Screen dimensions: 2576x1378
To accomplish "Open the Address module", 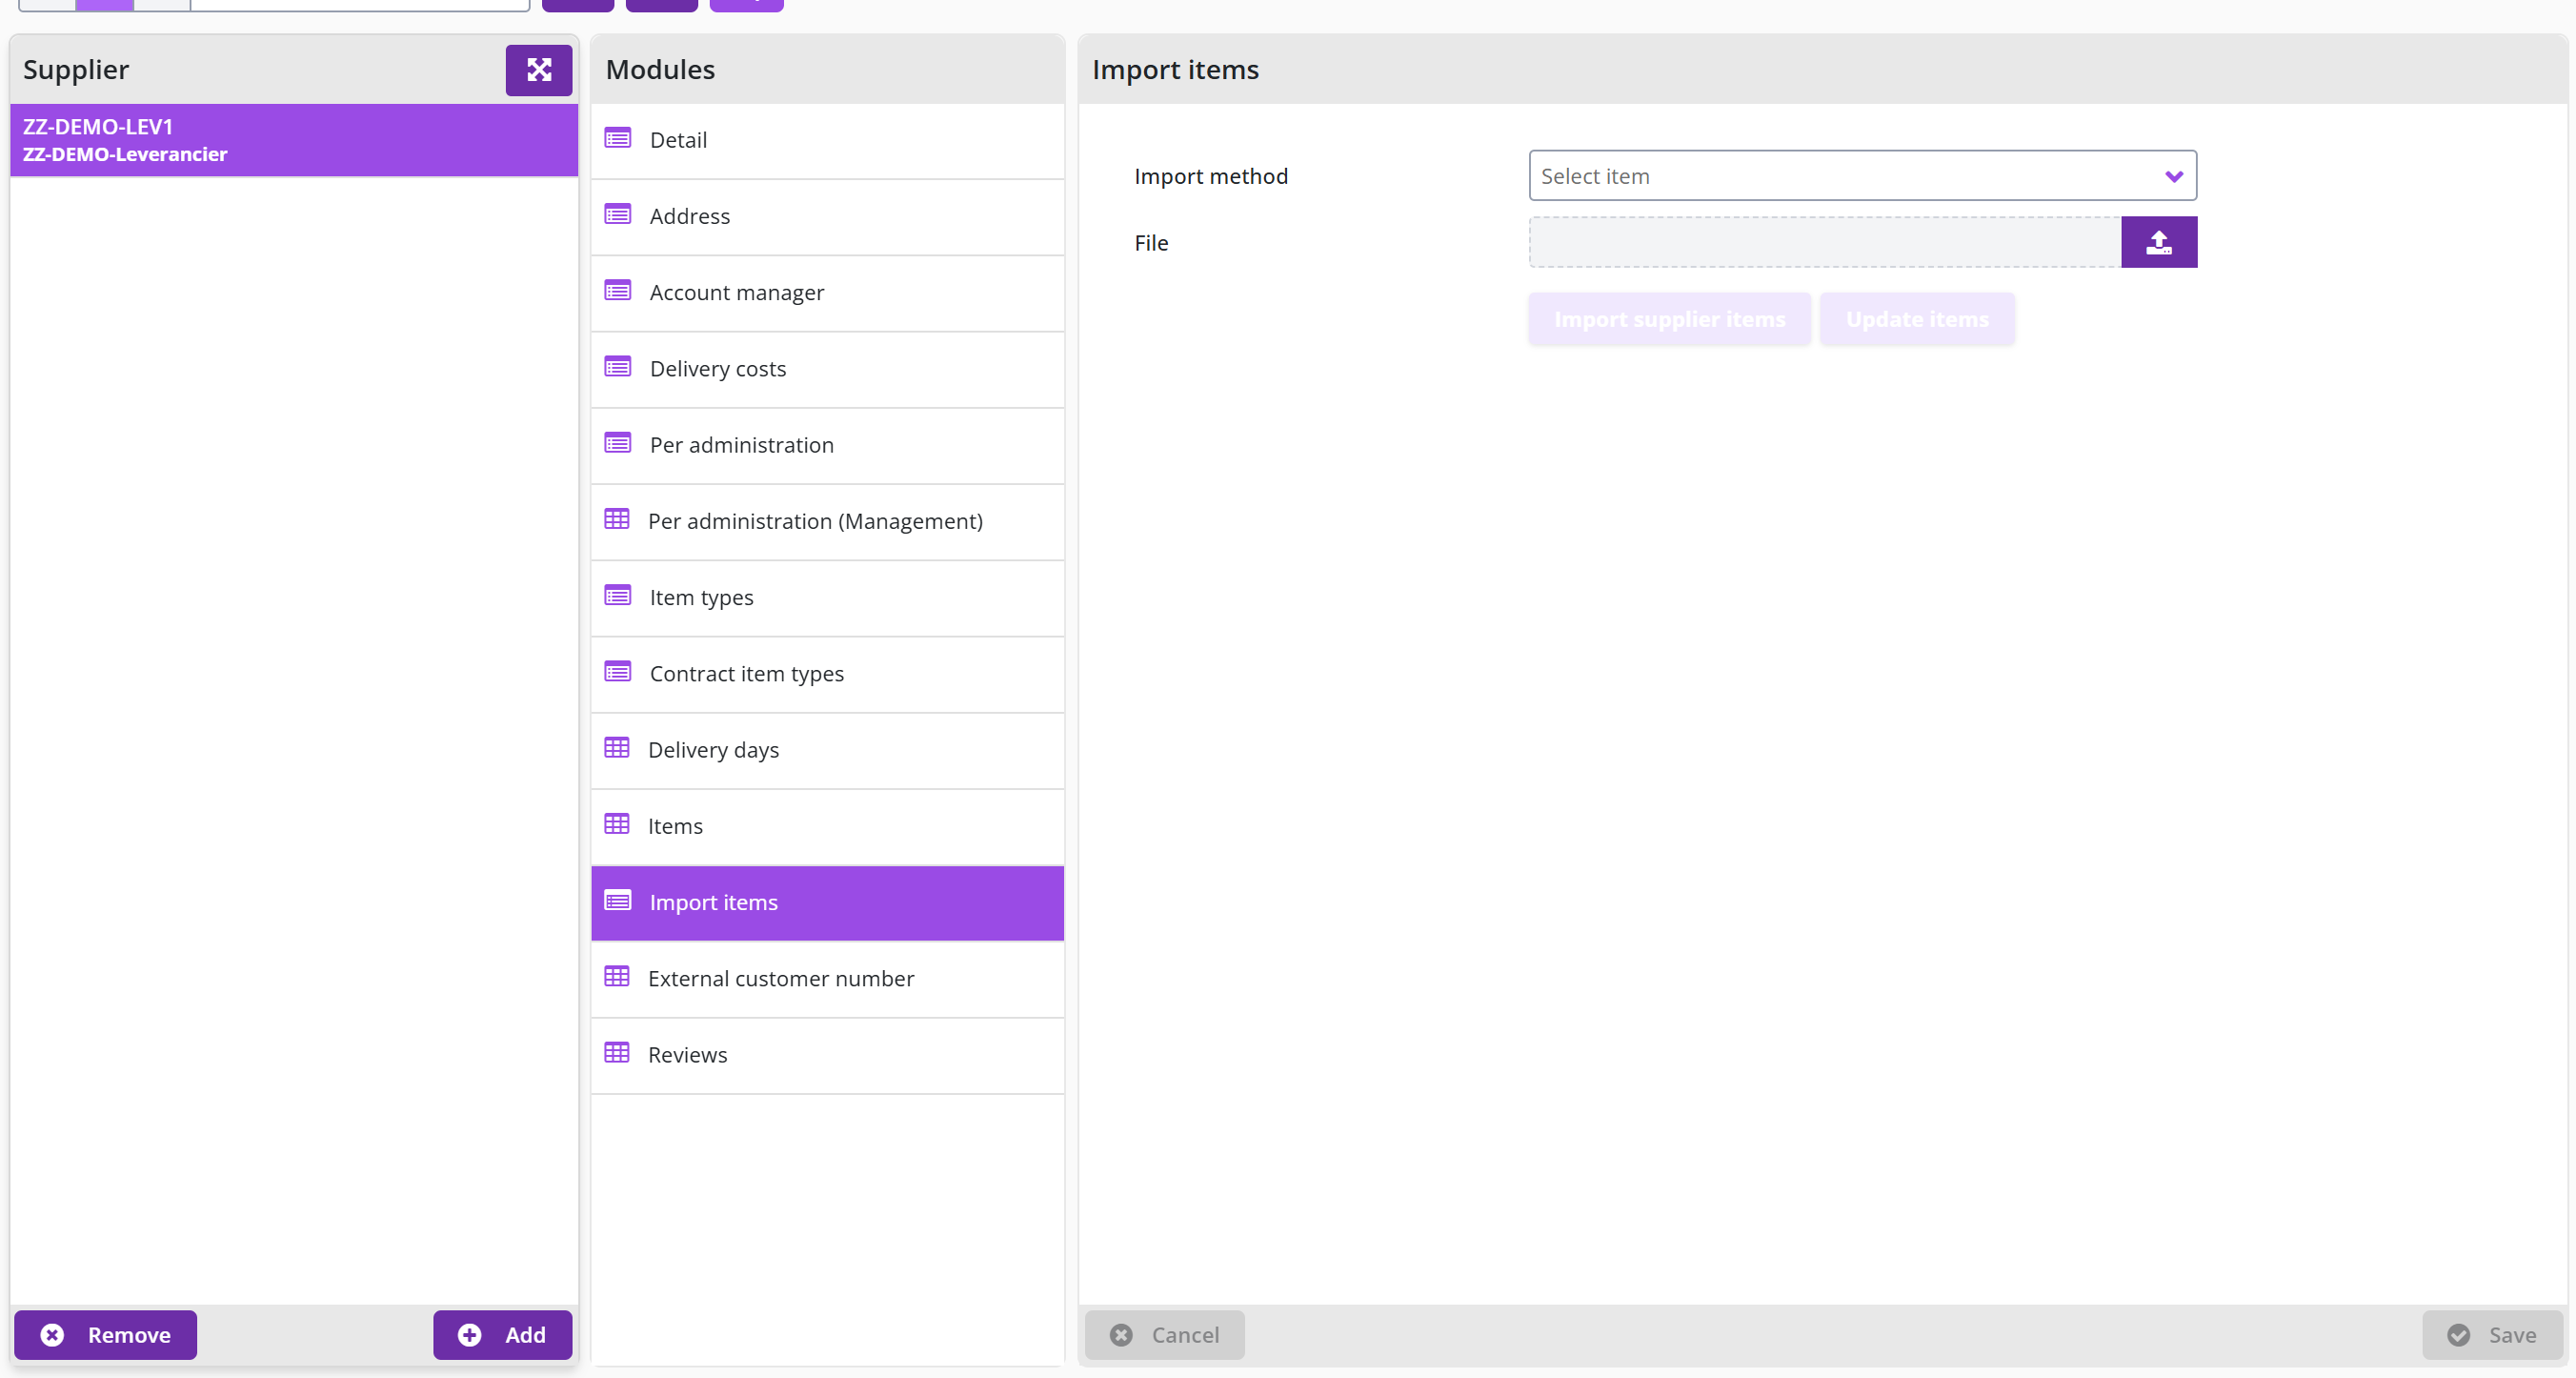I will pos(827,217).
